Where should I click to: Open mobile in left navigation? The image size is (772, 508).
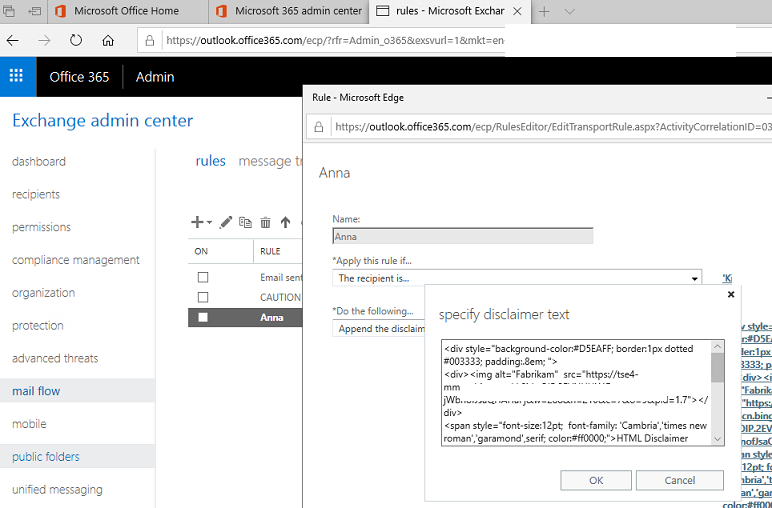pos(29,424)
